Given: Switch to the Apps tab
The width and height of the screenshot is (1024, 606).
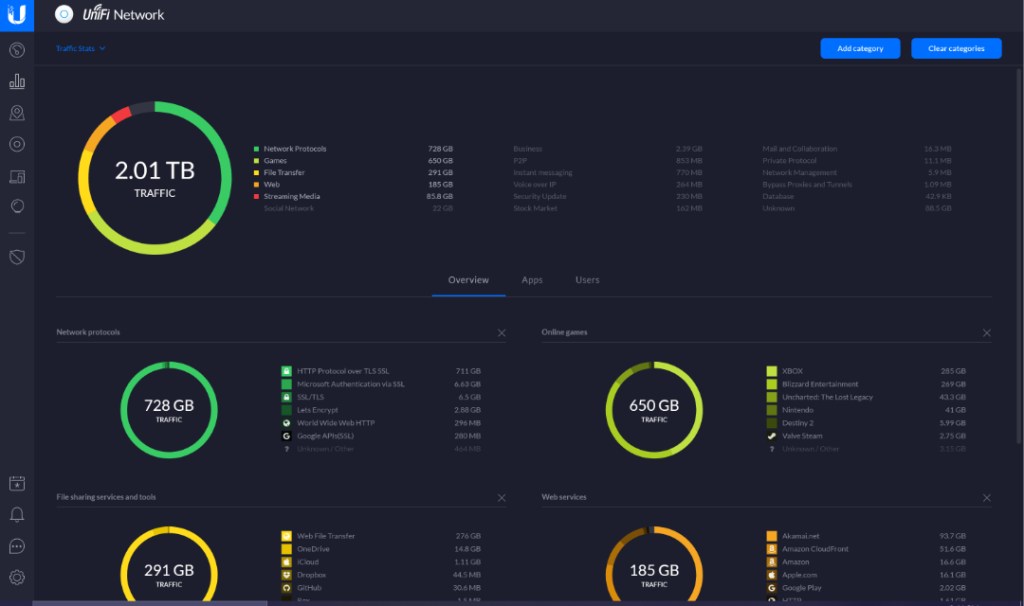Looking at the screenshot, I should click(532, 280).
